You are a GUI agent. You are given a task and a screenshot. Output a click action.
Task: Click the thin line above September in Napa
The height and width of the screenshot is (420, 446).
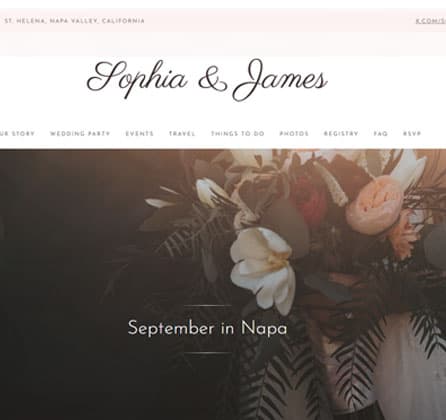[207, 305]
